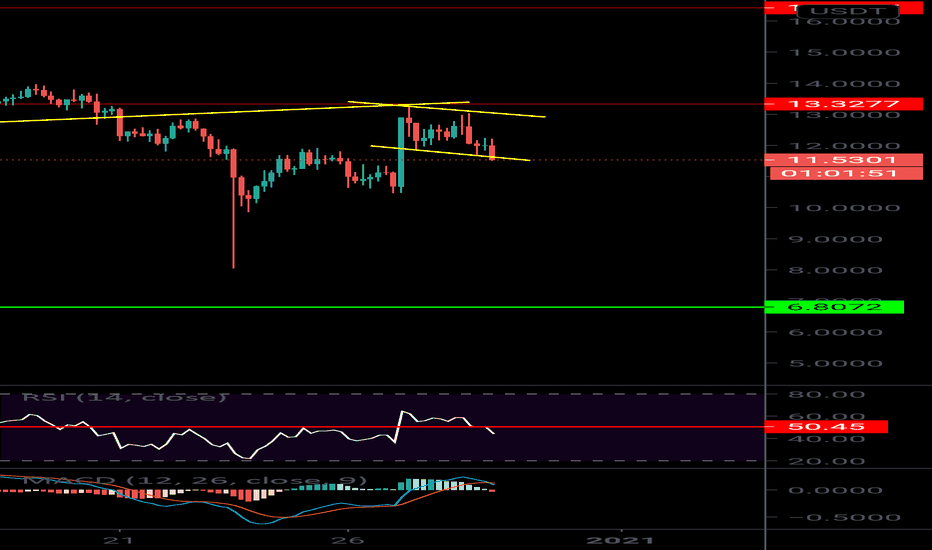The width and height of the screenshot is (932, 550).
Task: Click the 10.0000 price axis tick
Action: click(844, 208)
